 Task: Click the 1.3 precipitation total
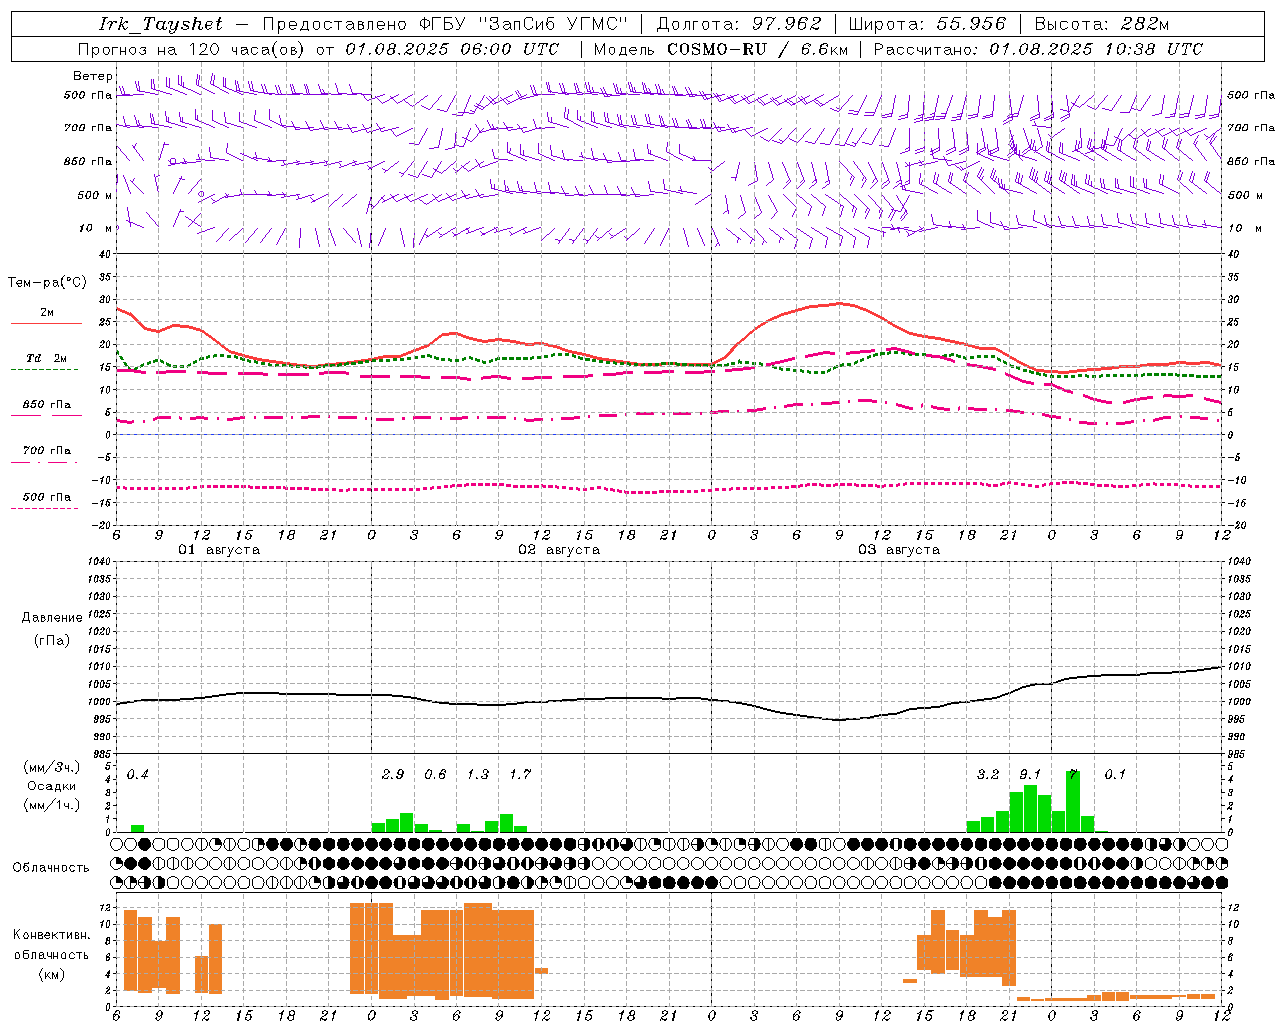coord(478,774)
